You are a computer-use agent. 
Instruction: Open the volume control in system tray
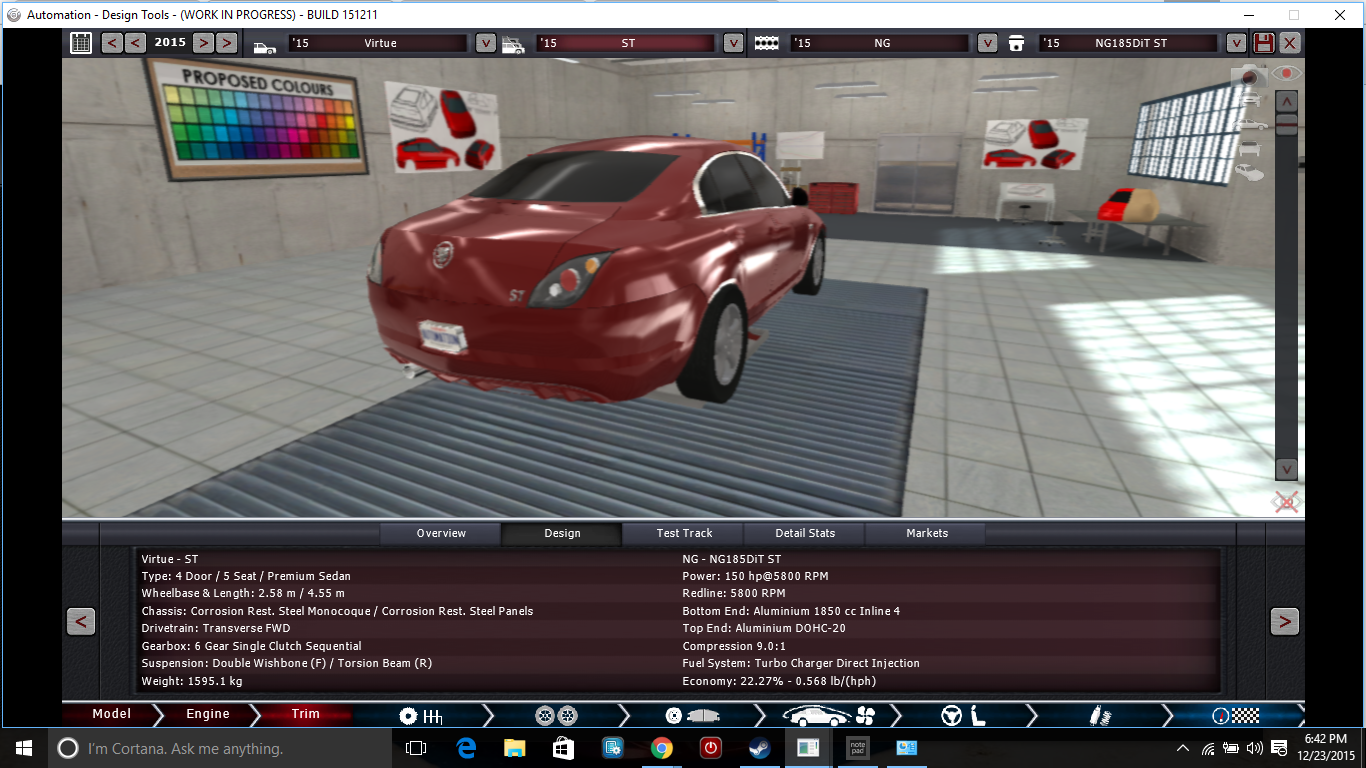[x=1255, y=748]
